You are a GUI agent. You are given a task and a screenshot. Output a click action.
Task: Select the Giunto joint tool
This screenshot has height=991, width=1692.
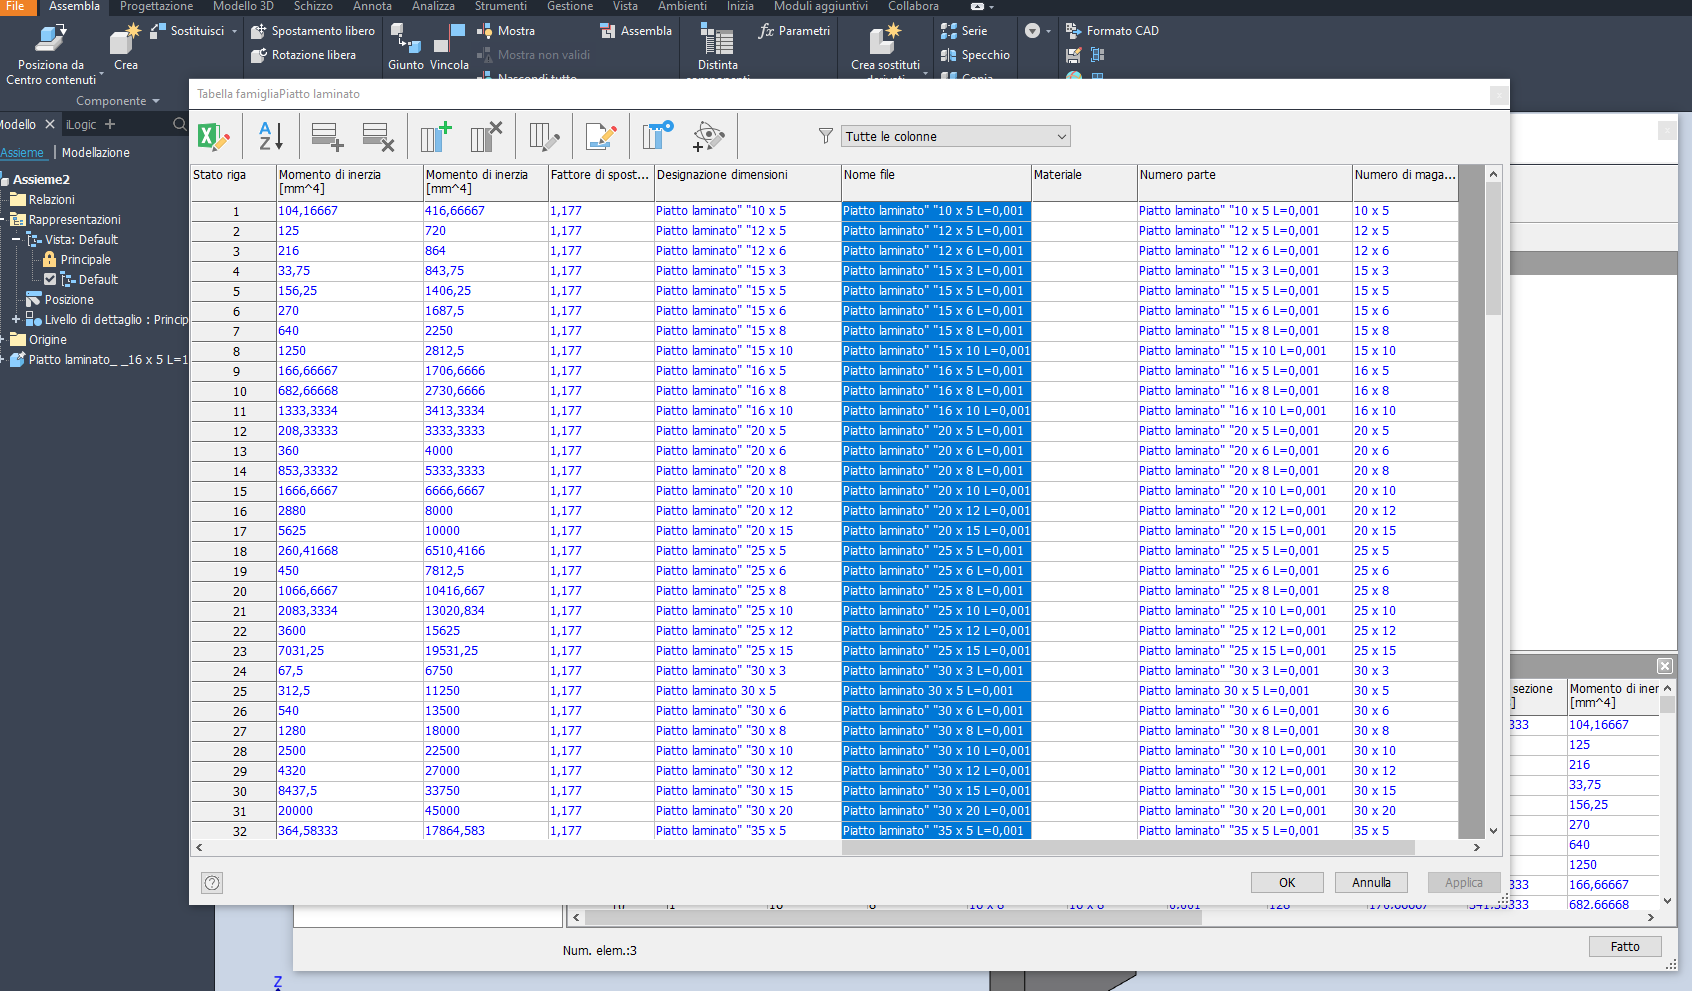point(405,47)
